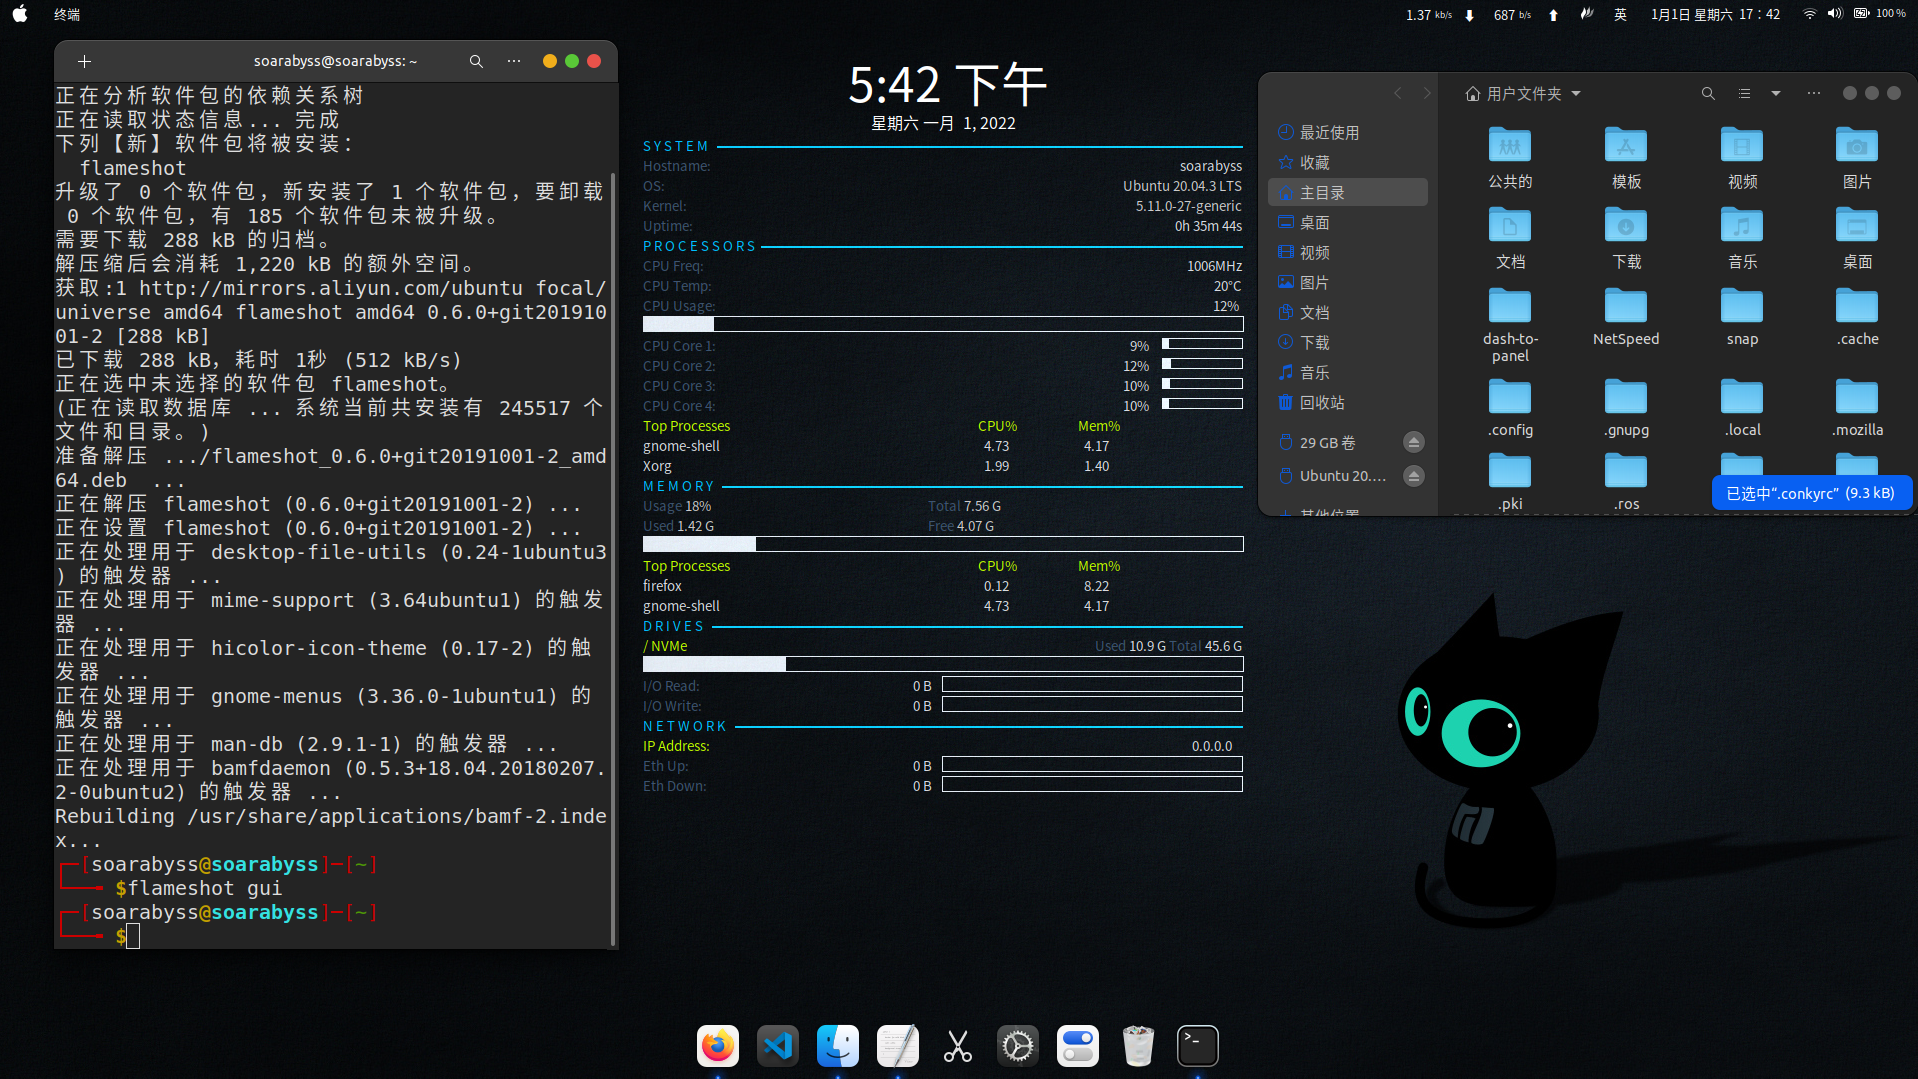This screenshot has height=1079, width=1918.
Task: Switch the file manager to list view
Action: click(1743, 93)
